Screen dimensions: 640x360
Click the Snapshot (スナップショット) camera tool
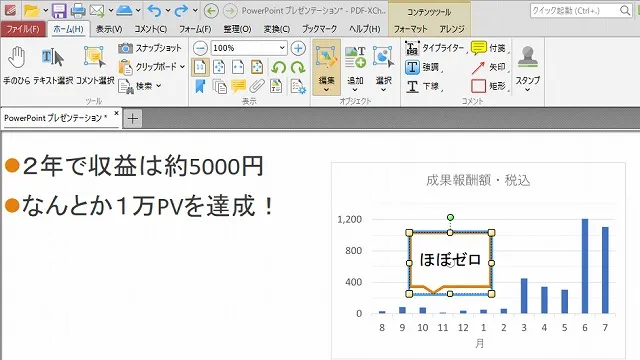(x=150, y=48)
